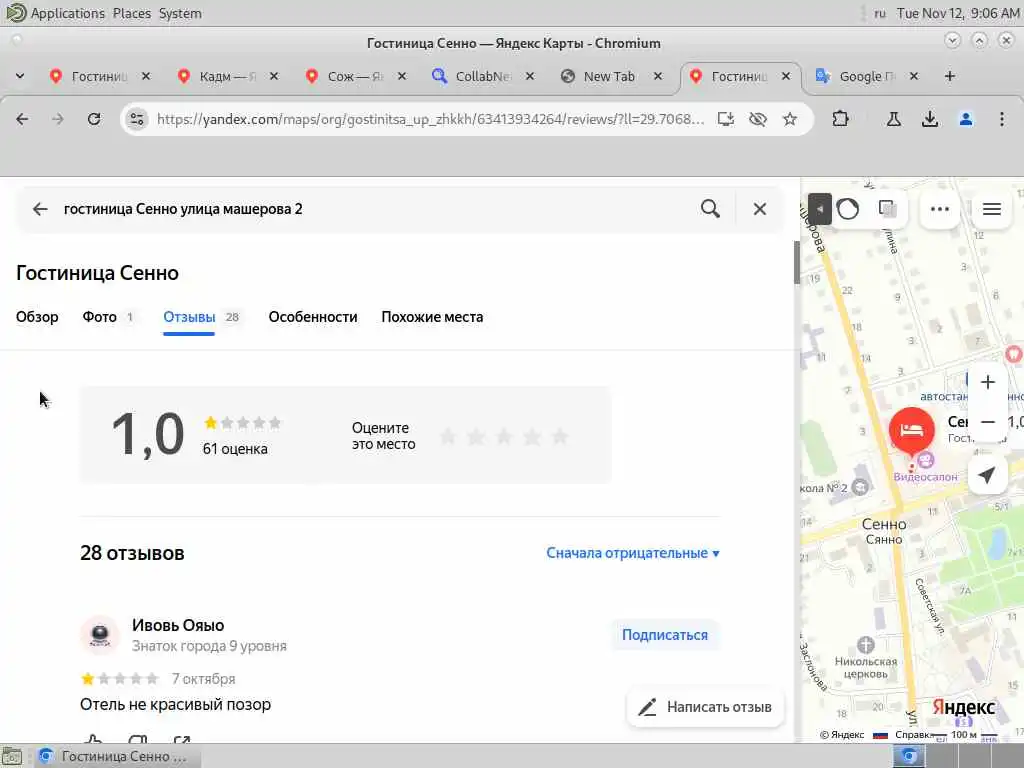Switch to the Фото tab
Image resolution: width=1024 pixels, height=768 pixels.
click(x=99, y=317)
